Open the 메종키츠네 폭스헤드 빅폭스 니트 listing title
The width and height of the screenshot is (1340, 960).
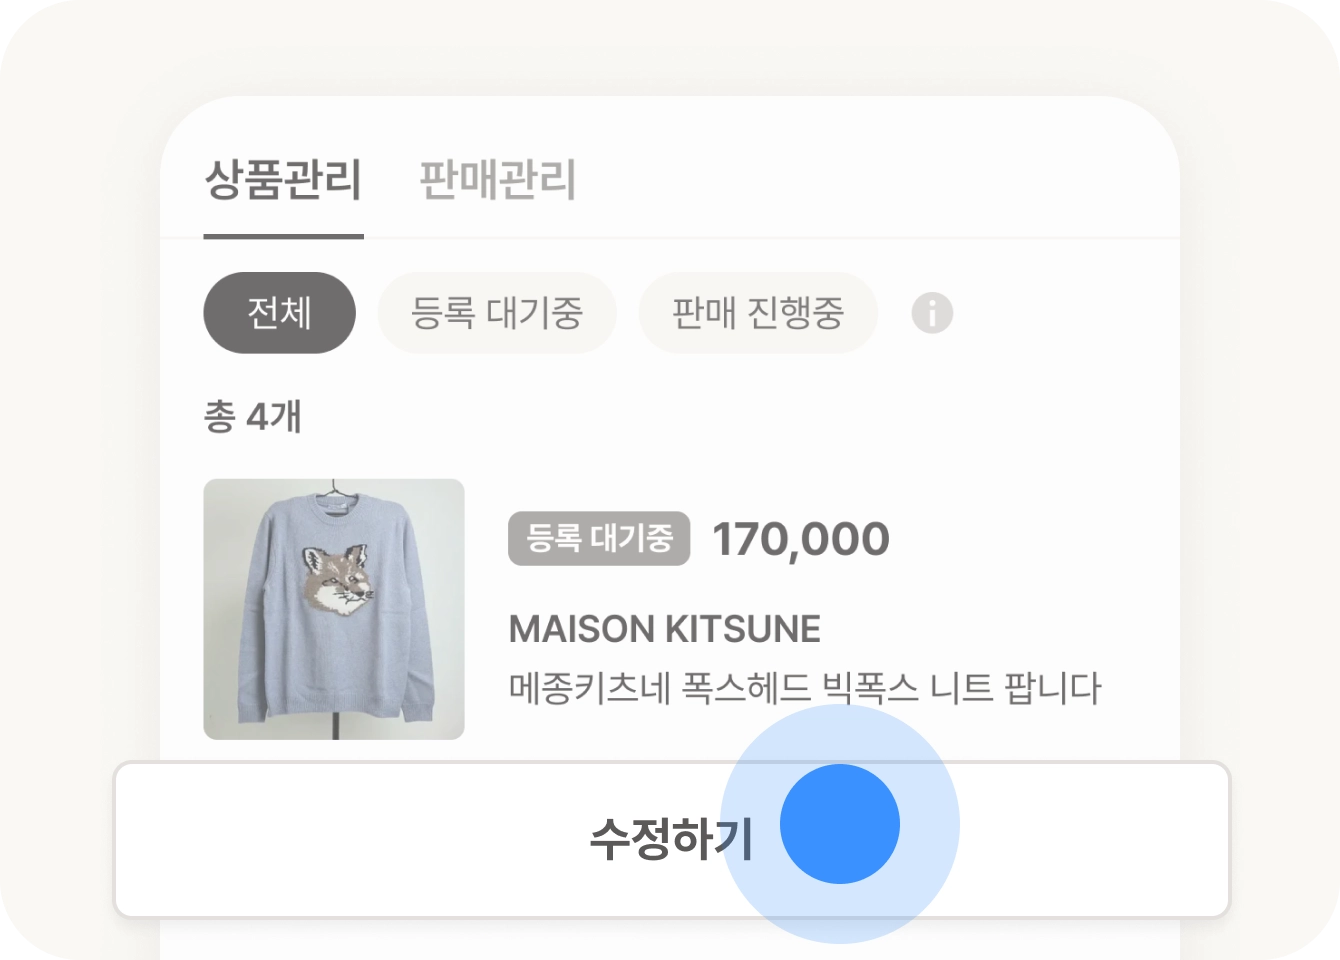coord(804,688)
